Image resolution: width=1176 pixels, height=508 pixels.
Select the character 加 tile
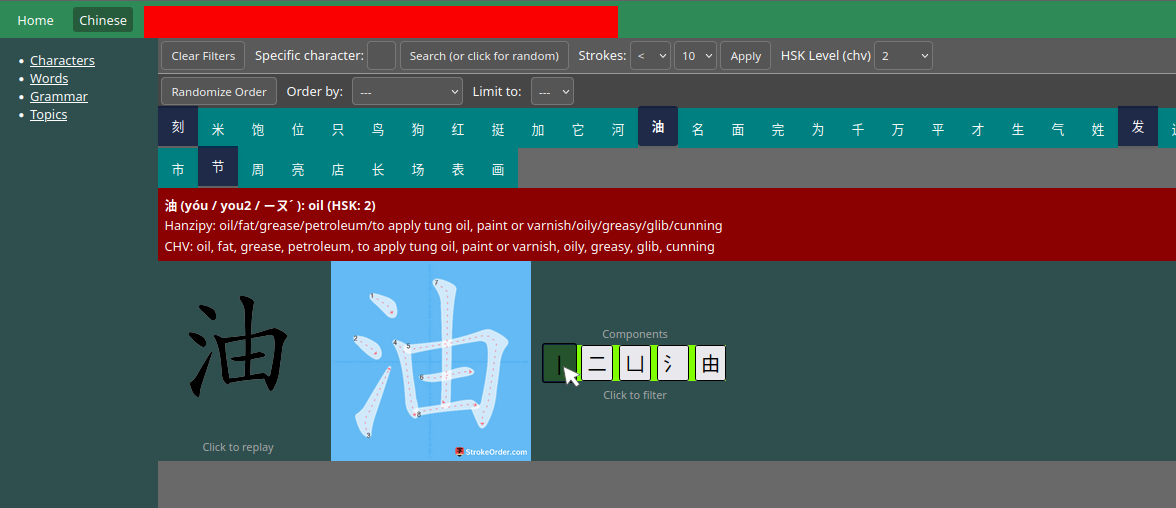(538, 130)
